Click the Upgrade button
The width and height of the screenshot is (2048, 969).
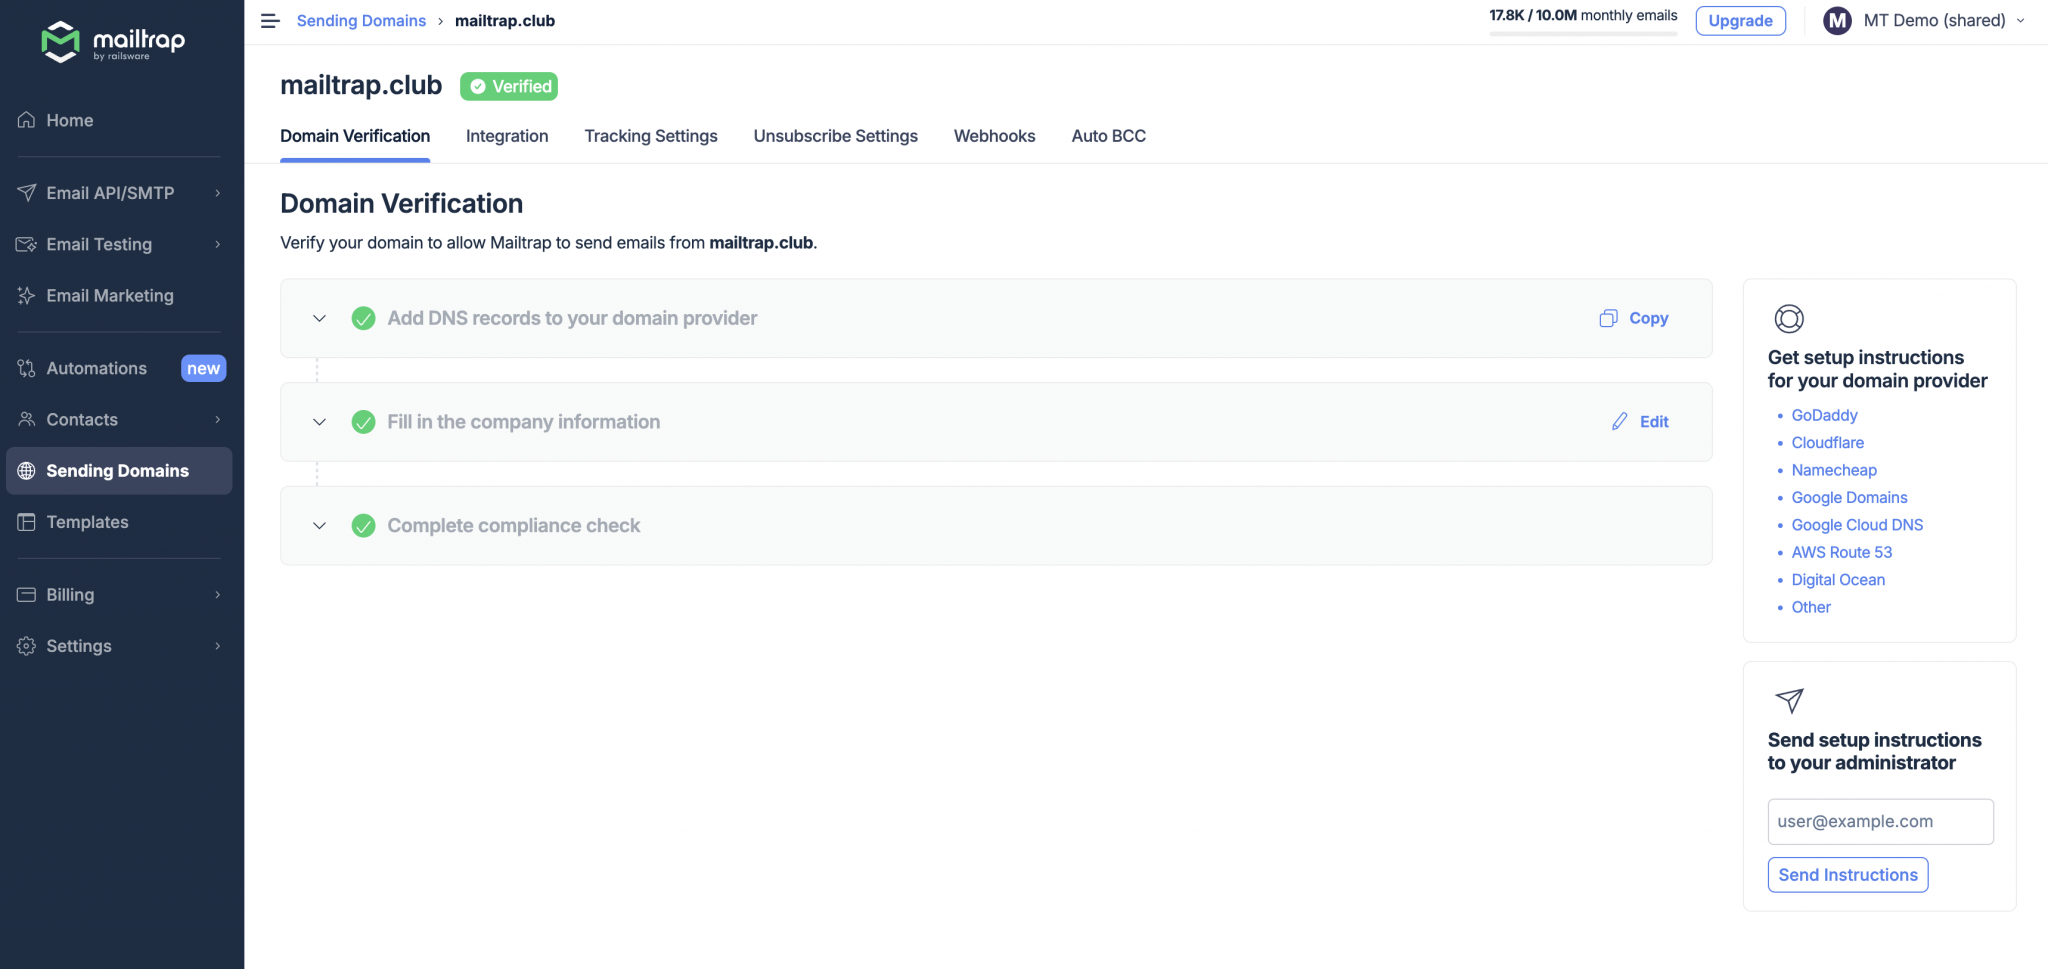[x=1740, y=20]
